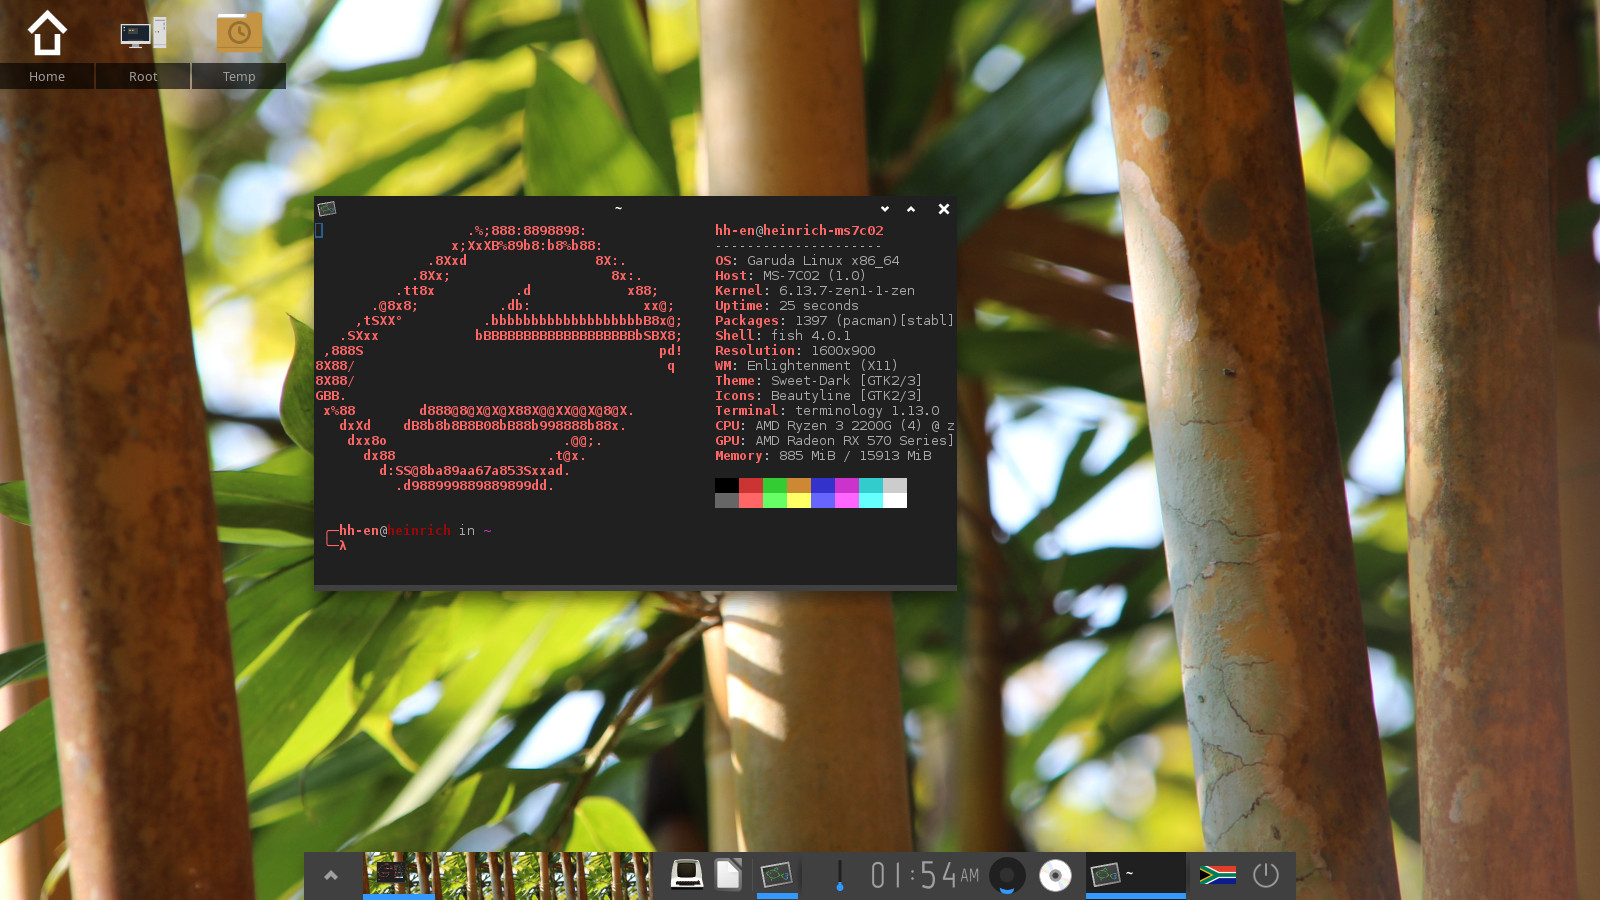Open the Home desktop icon
1600x900 pixels.
pyautogui.click(x=47, y=35)
